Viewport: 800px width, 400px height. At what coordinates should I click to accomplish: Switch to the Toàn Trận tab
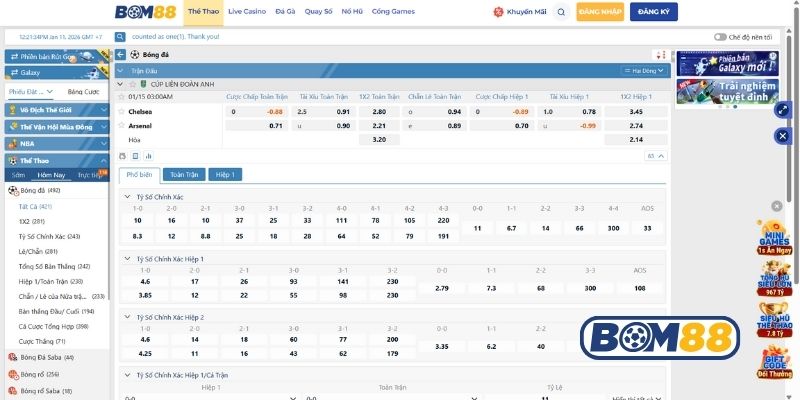click(x=184, y=174)
